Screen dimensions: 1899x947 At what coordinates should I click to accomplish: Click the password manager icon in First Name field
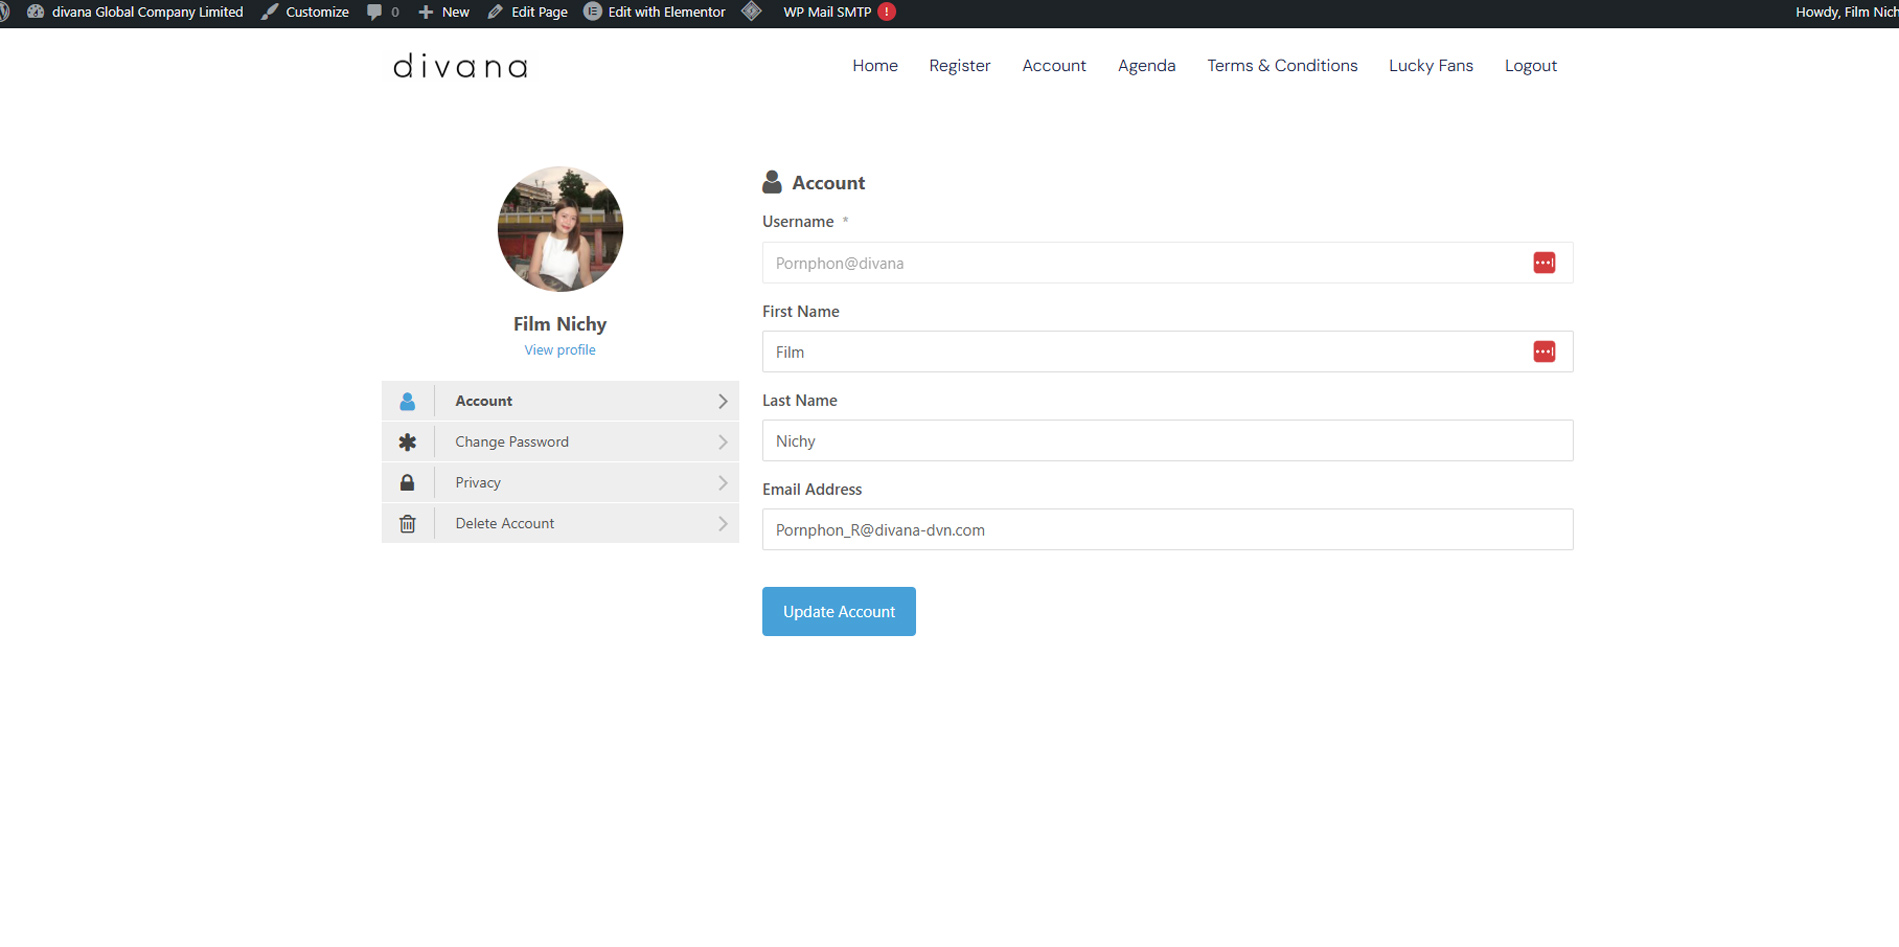pyautogui.click(x=1543, y=352)
